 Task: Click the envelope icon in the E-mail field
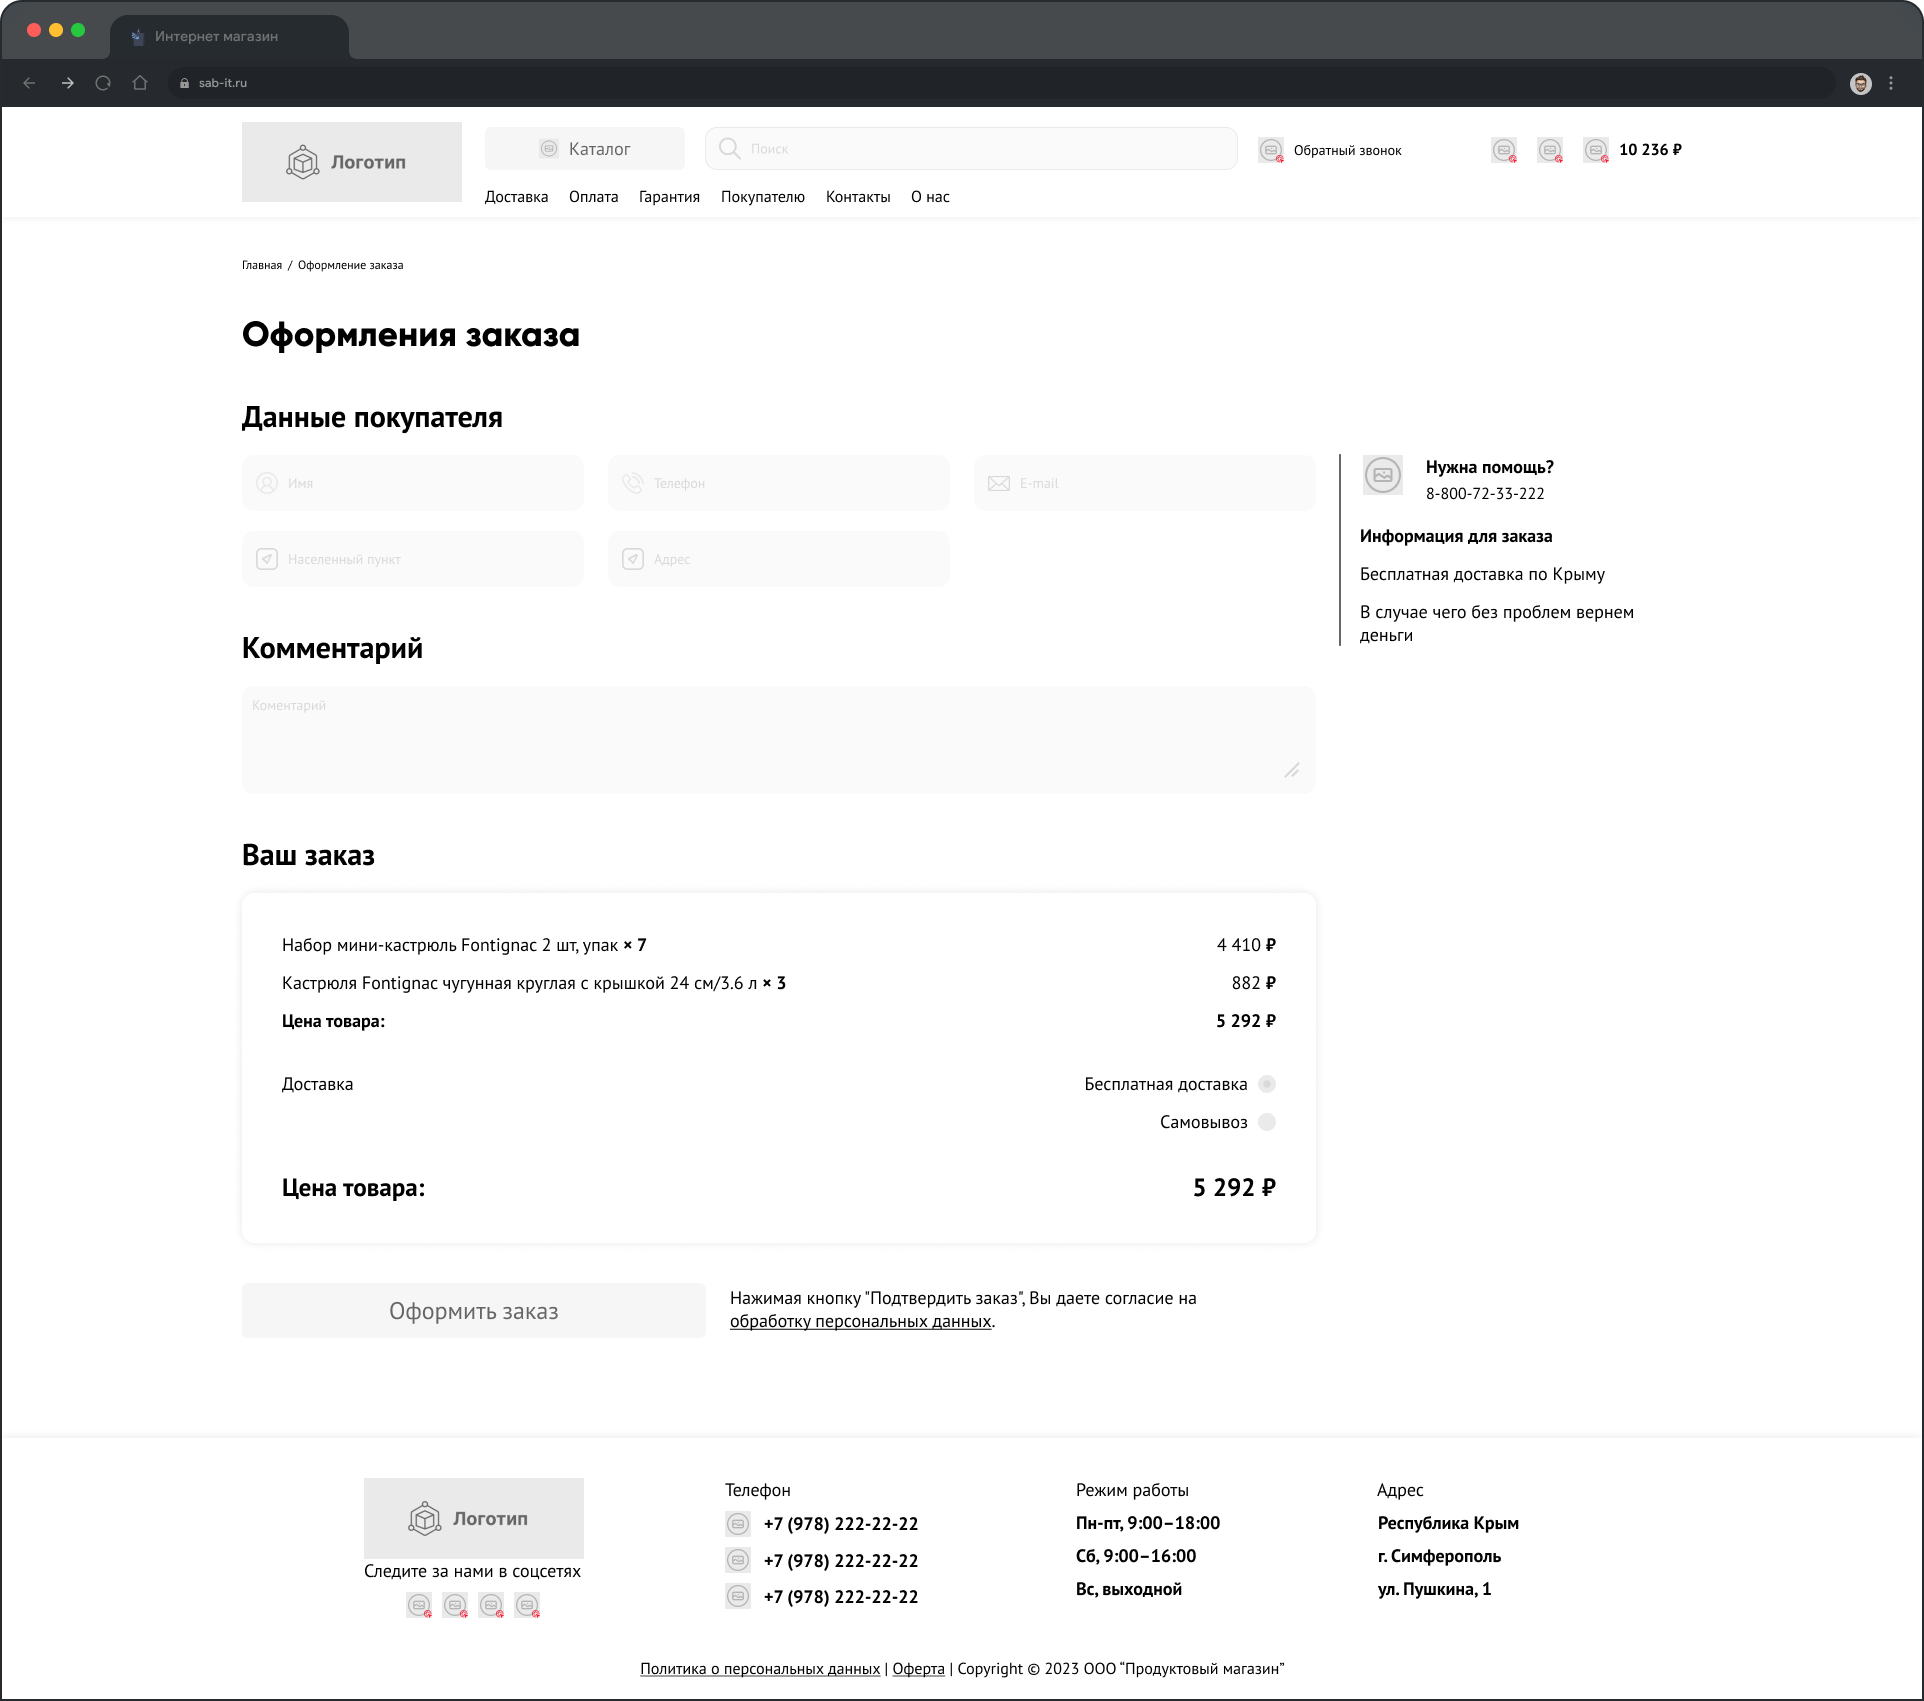pyautogui.click(x=999, y=482)
